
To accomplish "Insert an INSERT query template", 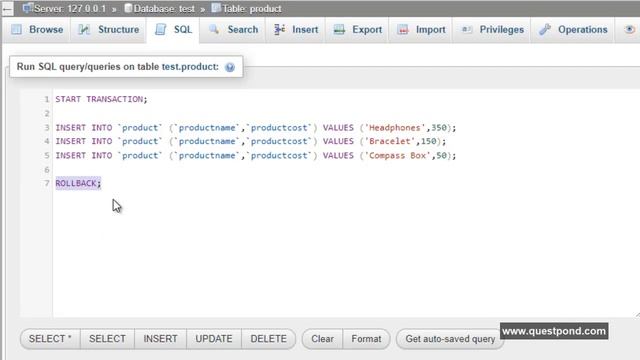I will (160, 339).
